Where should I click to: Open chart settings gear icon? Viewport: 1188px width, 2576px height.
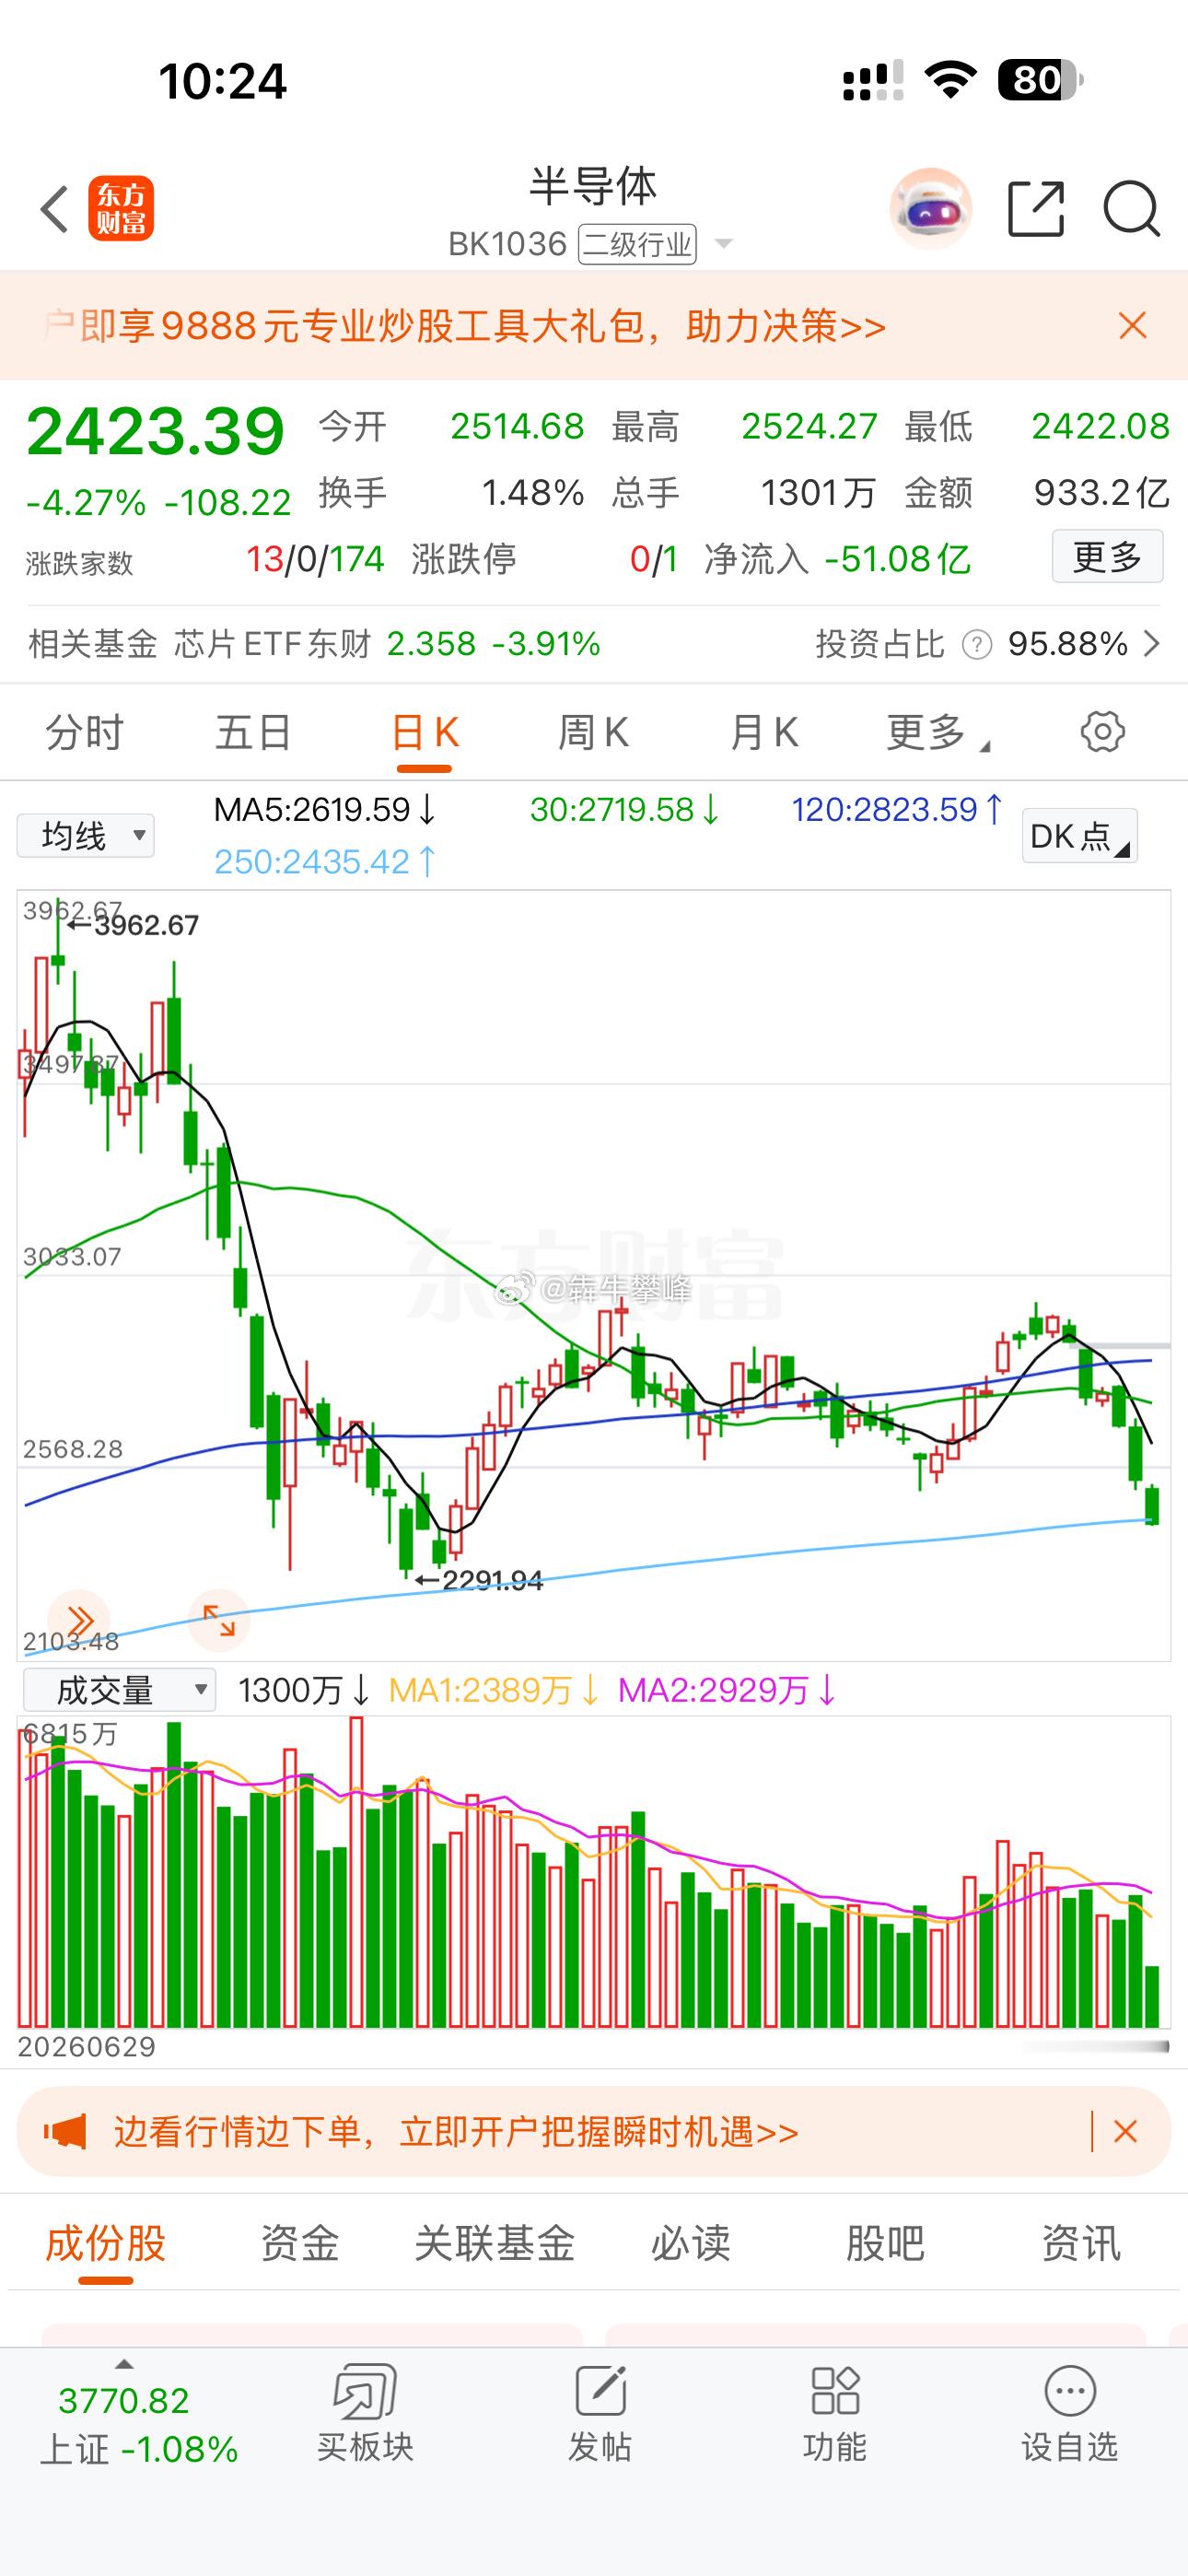click(1102, 732)
